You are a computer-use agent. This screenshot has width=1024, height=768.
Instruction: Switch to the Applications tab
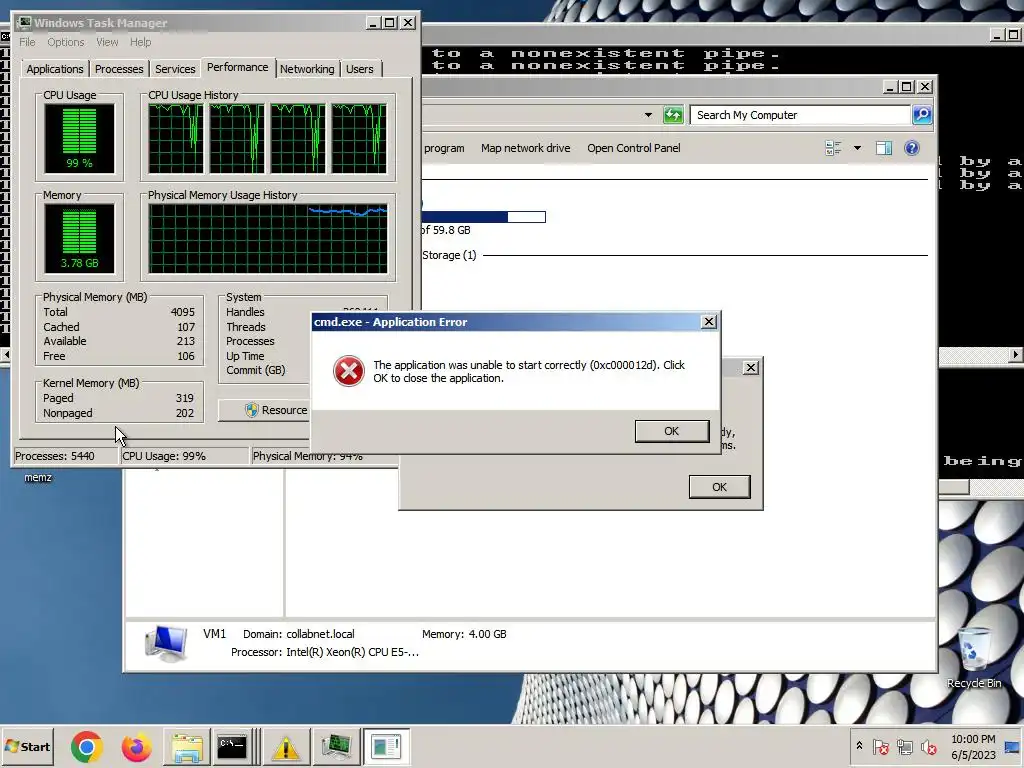[x=55, y=69]
